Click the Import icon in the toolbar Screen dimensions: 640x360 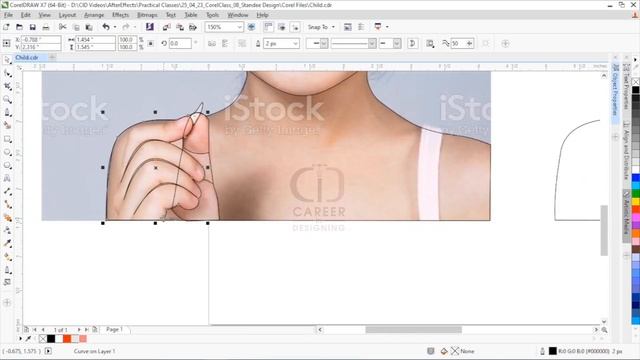(167, 27)
